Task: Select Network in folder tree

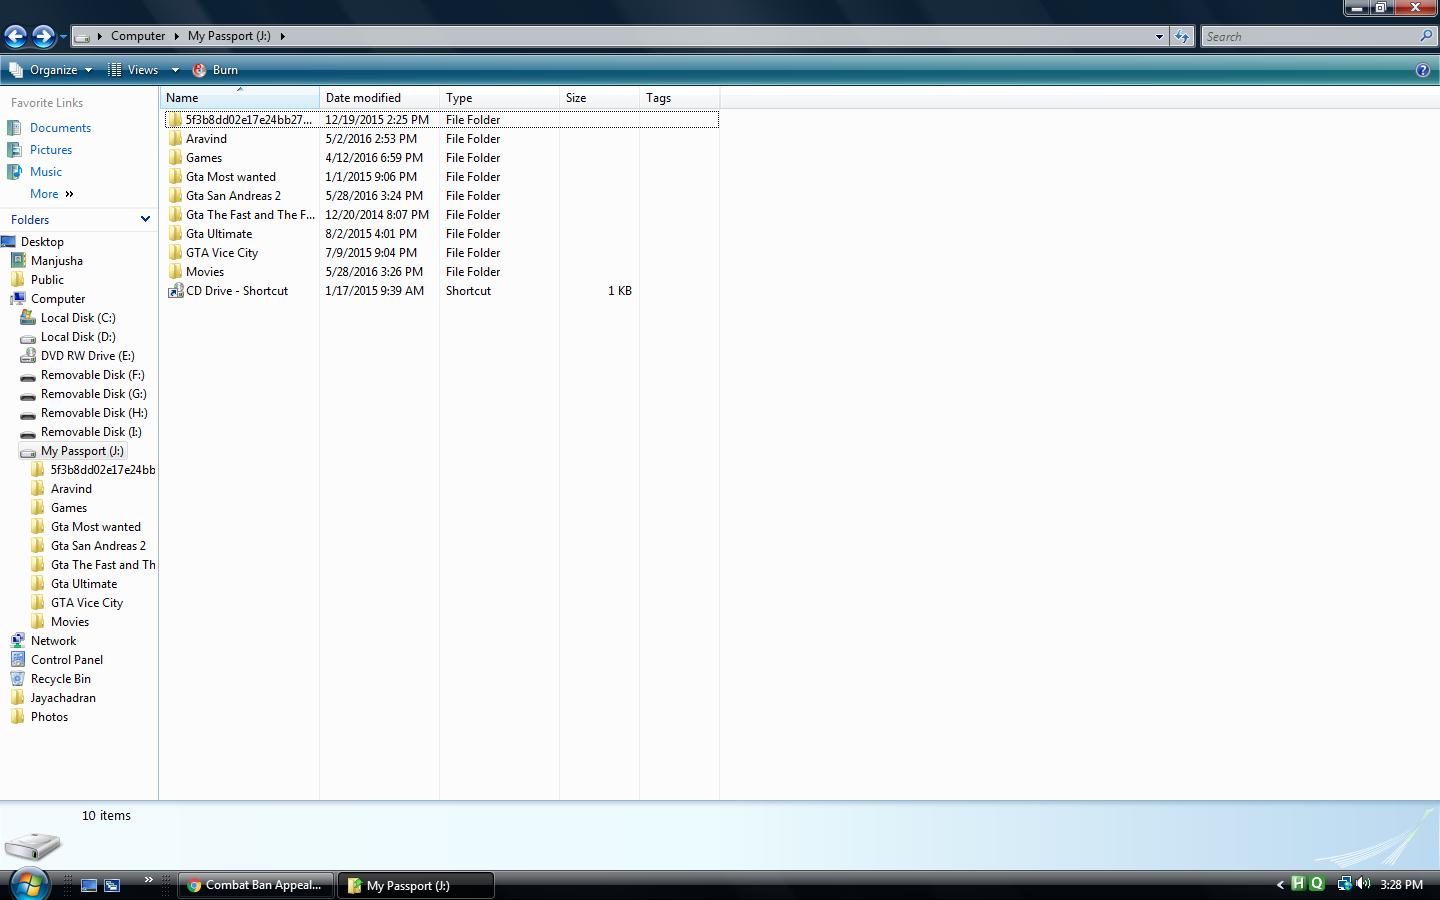Action: coord(53,641)
